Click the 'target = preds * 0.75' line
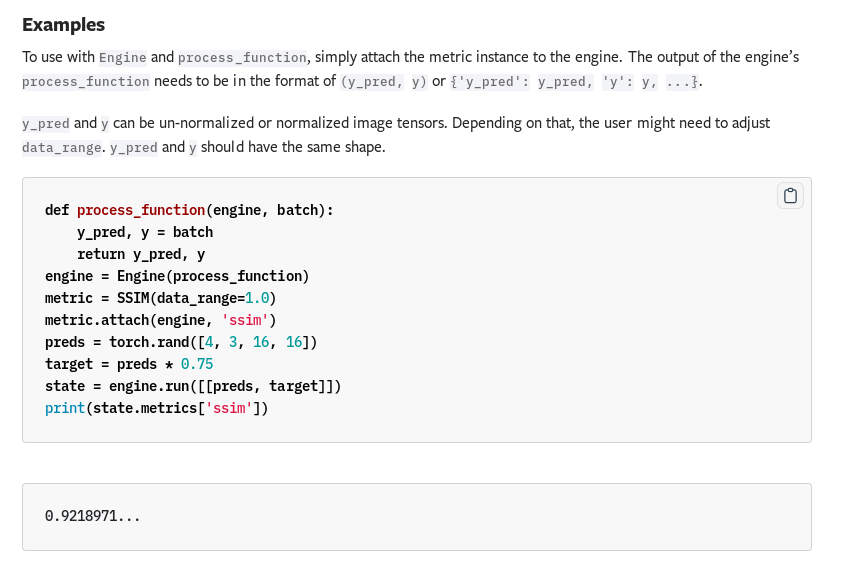This screenshot has width=861, height=584. [x=129, y=364]
